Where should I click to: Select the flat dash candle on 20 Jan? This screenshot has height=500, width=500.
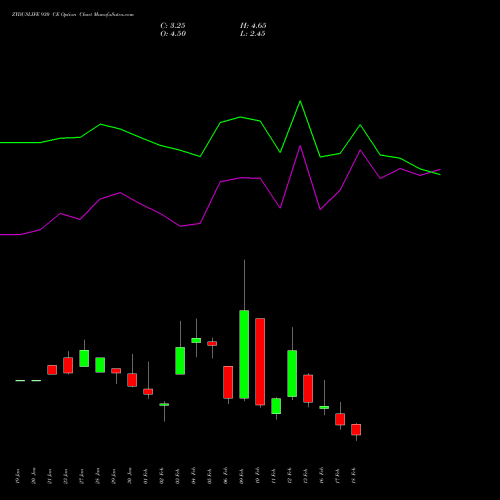[x=36, y=380]
